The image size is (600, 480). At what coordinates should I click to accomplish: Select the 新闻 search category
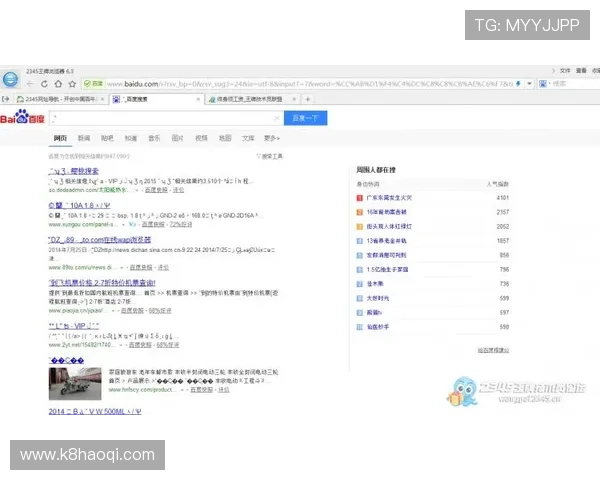(84, 138)
